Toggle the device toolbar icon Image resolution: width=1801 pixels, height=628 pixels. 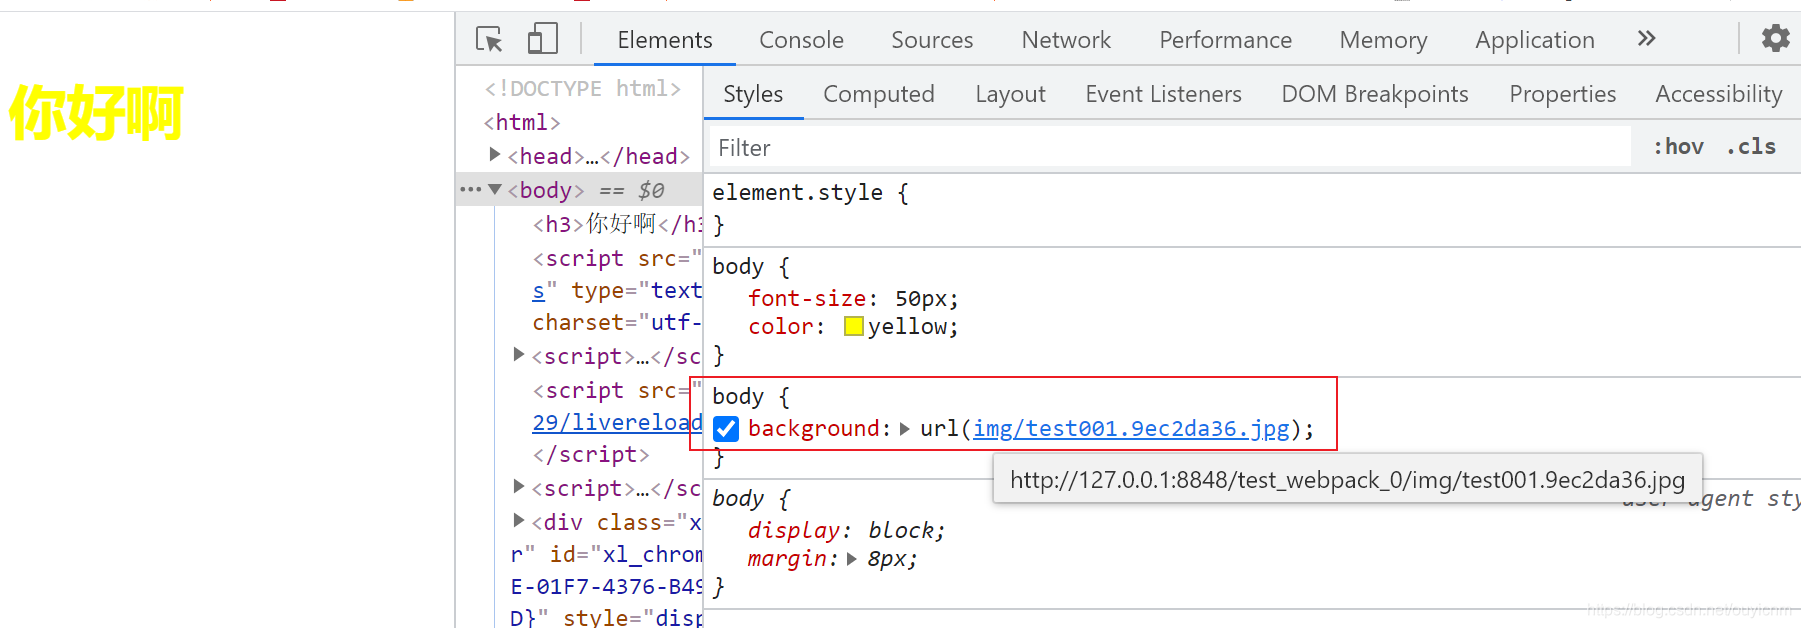pyautogui.click(x=542, y=39)
